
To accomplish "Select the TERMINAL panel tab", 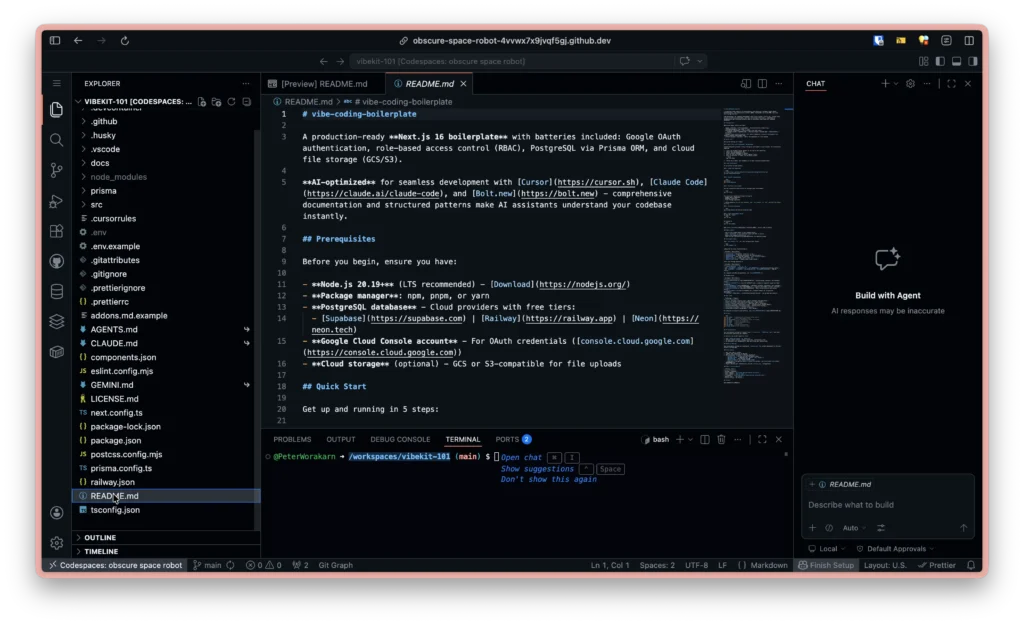I will click(x=462, y=440).
